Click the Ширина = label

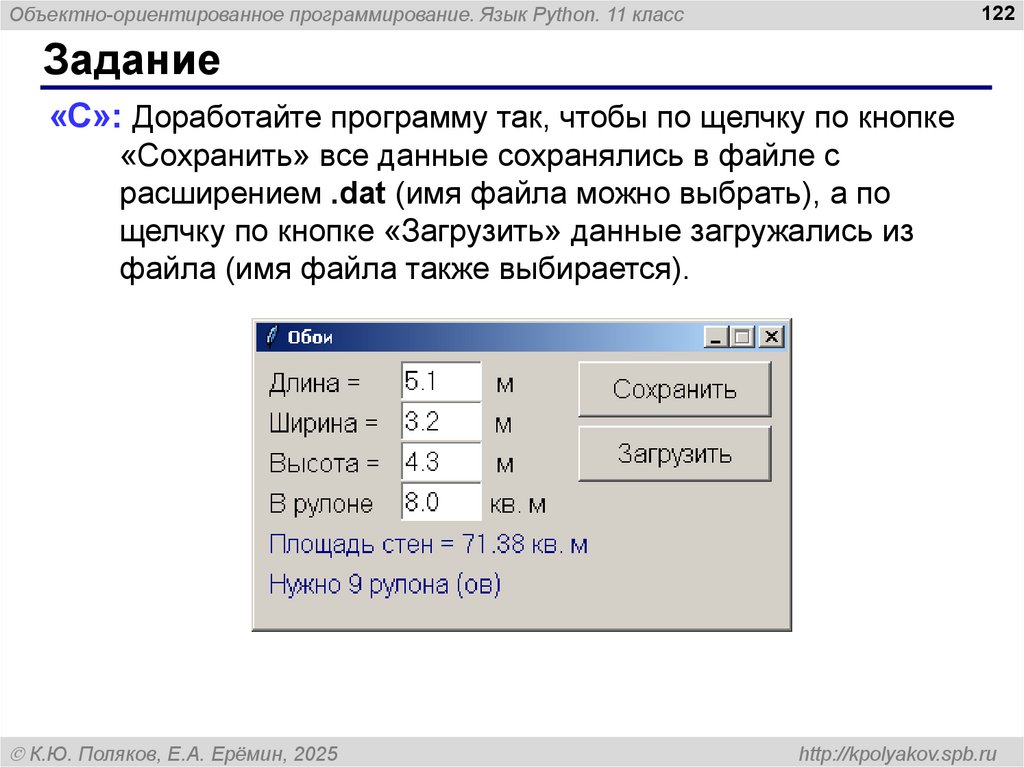click(x=323, y=424)
